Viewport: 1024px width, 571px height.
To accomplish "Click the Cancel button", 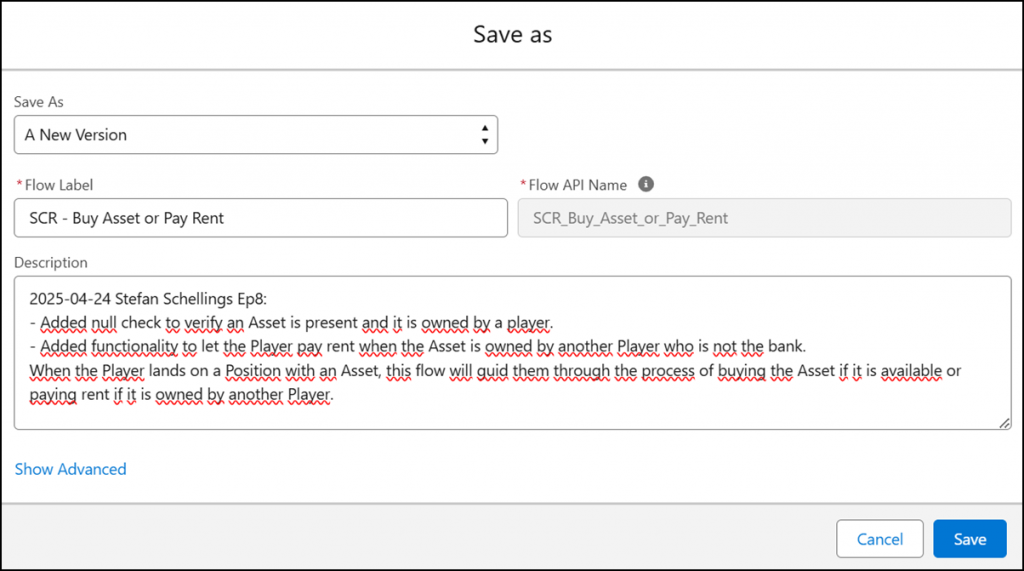I will click(x=880, y=539).
